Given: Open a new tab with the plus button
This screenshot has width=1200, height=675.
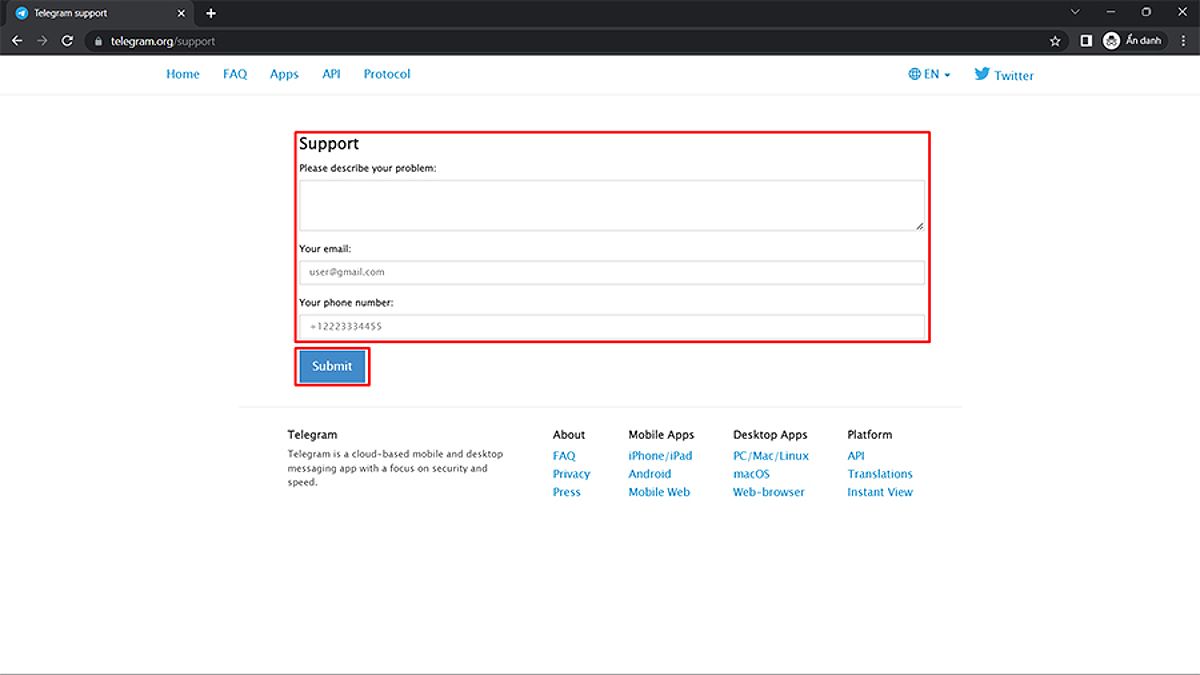Looking at the screenshot, I should [x=211, y=13].
